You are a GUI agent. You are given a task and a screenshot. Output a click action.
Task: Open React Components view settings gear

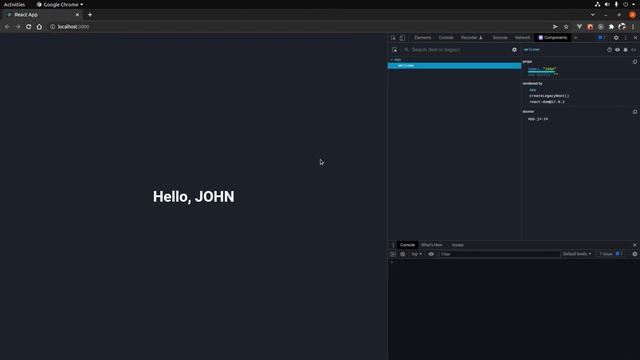pyautogui.click(x=514, y=50)
